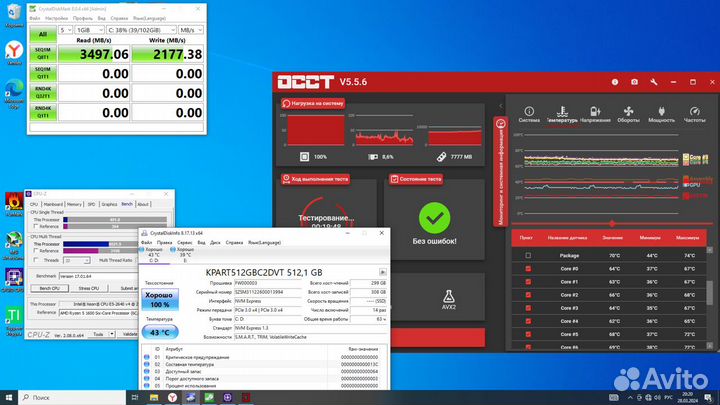Open Yandex browser desktop icon
The width and height of the screenshot is (720, 405).
tap(14, 50)
